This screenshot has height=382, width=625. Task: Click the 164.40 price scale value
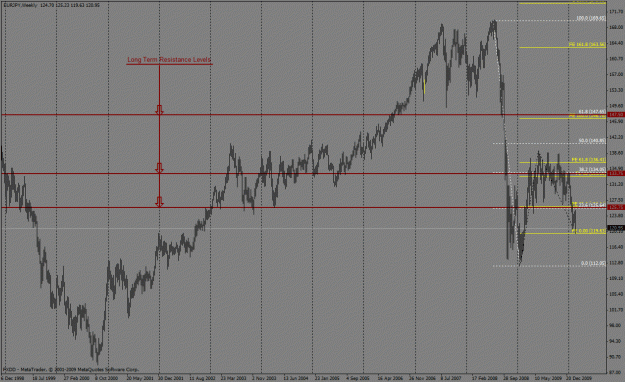point(616,43)
